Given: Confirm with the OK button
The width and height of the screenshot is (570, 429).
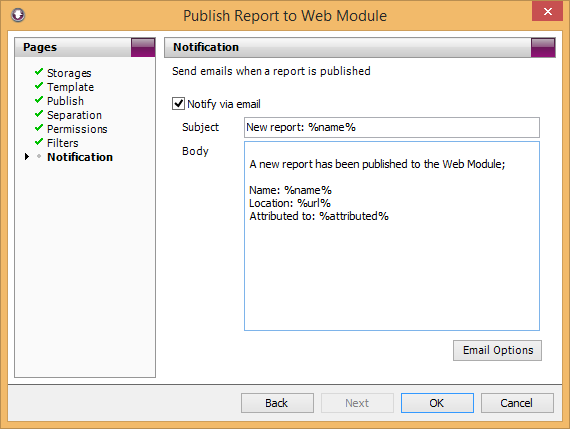Looking at the screenshot, I should [x=437, y=403].
